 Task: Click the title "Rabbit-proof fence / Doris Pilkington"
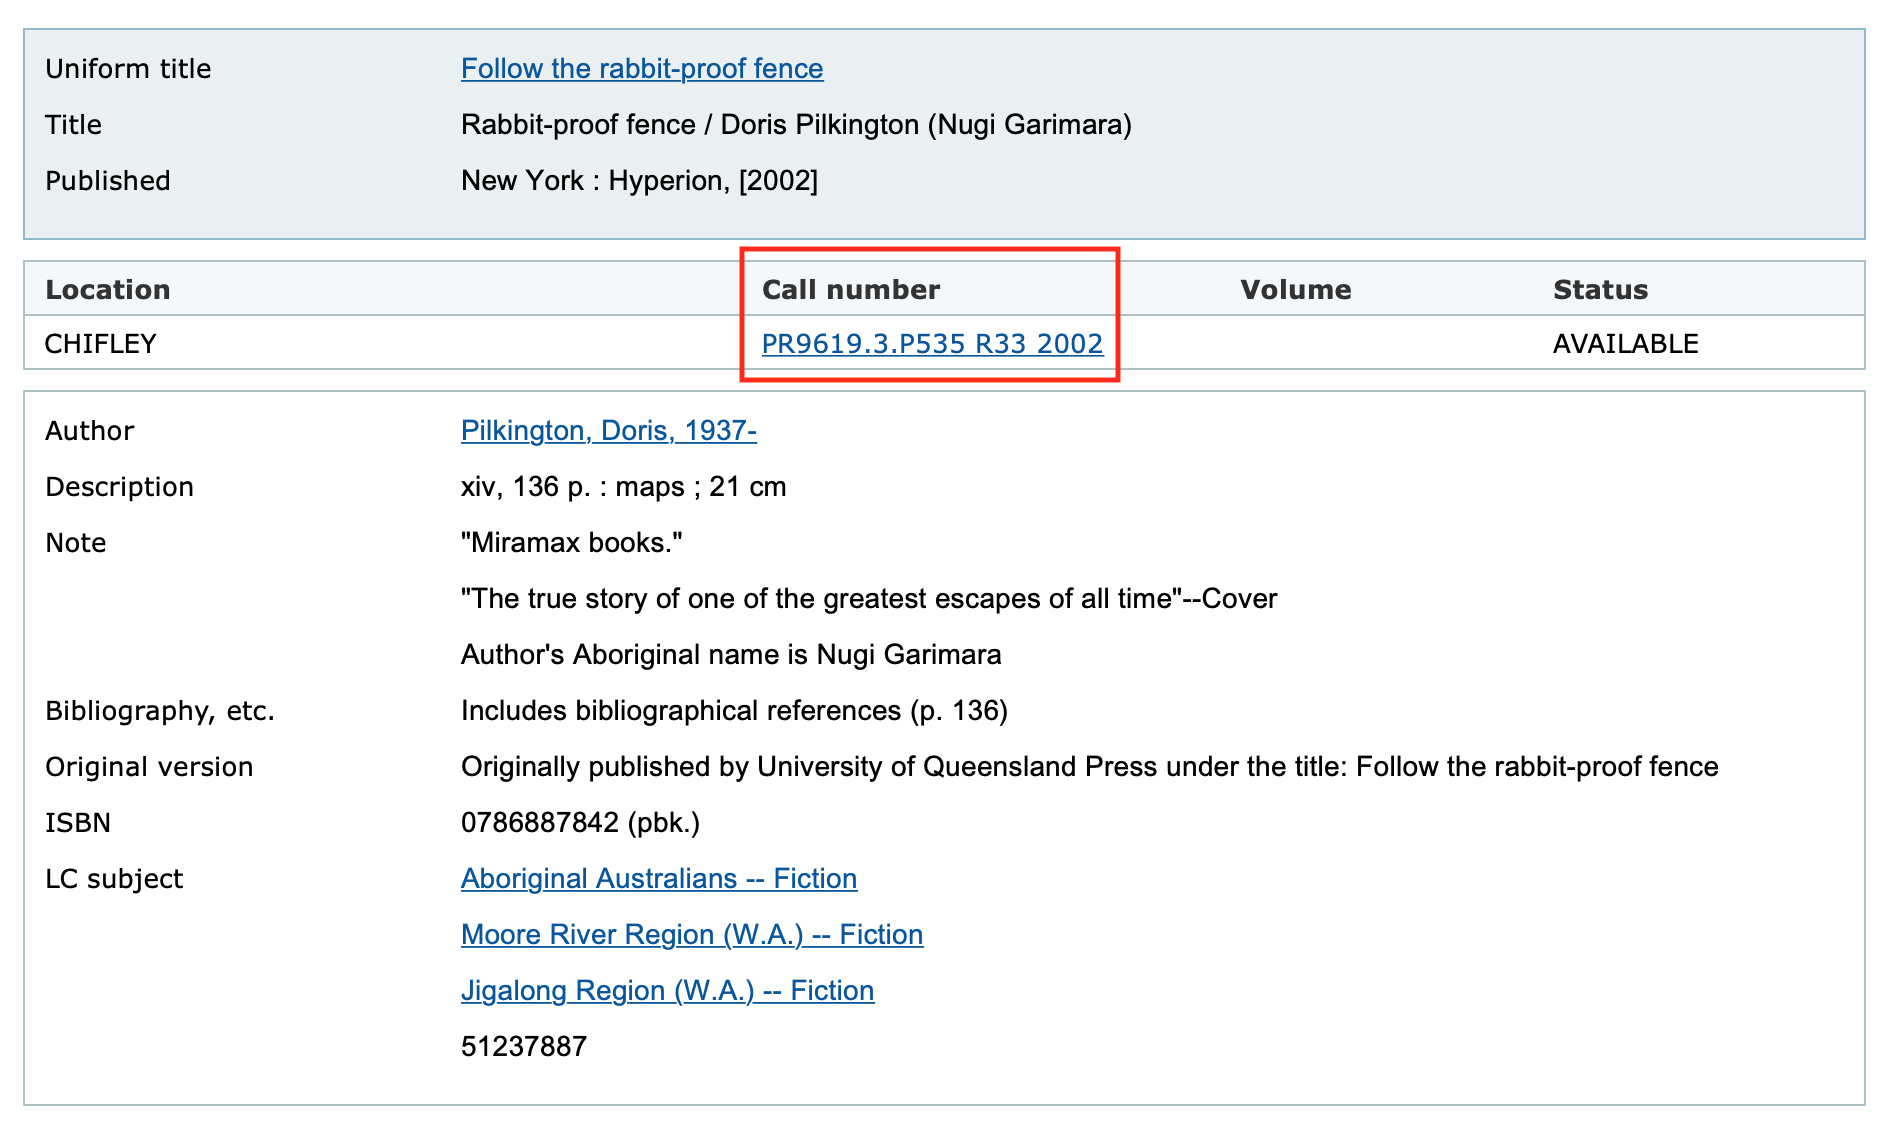[795, 124]
